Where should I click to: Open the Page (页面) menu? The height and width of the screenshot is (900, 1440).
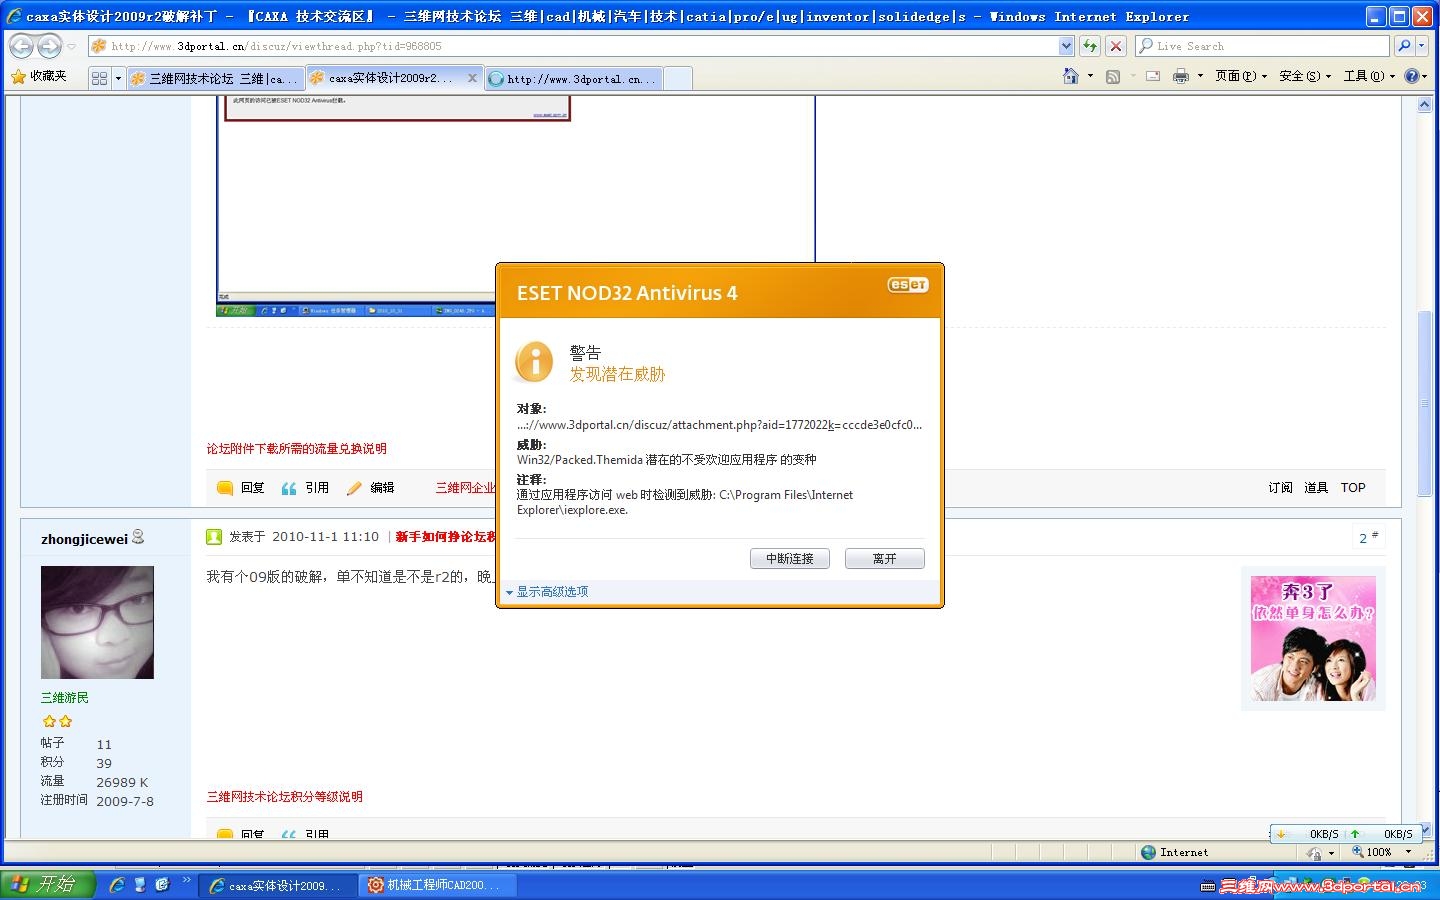[1241, 76]
